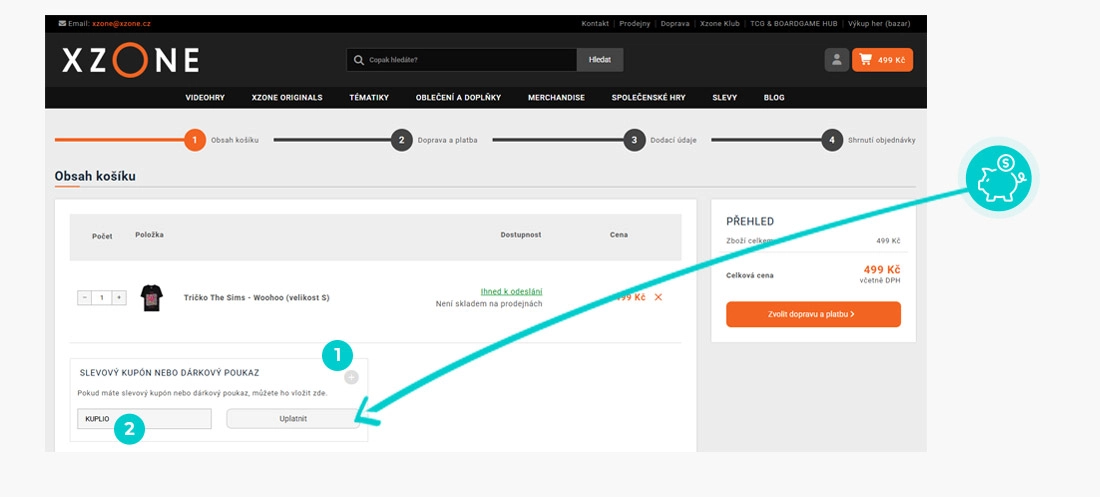The image size is (1100, 497).
Task: Increase item quantity with plus button
Action: pyautogui.click(x=119, y=297)
